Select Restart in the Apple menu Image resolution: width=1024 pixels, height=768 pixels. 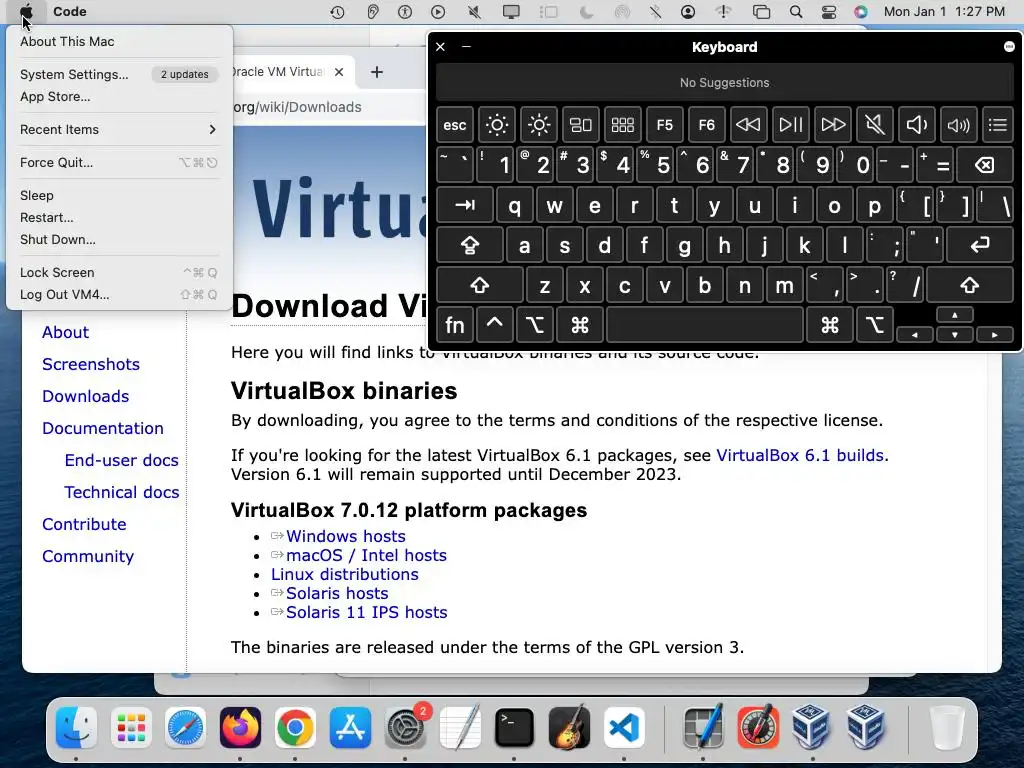pyautogui.click(x=119, y=217)
